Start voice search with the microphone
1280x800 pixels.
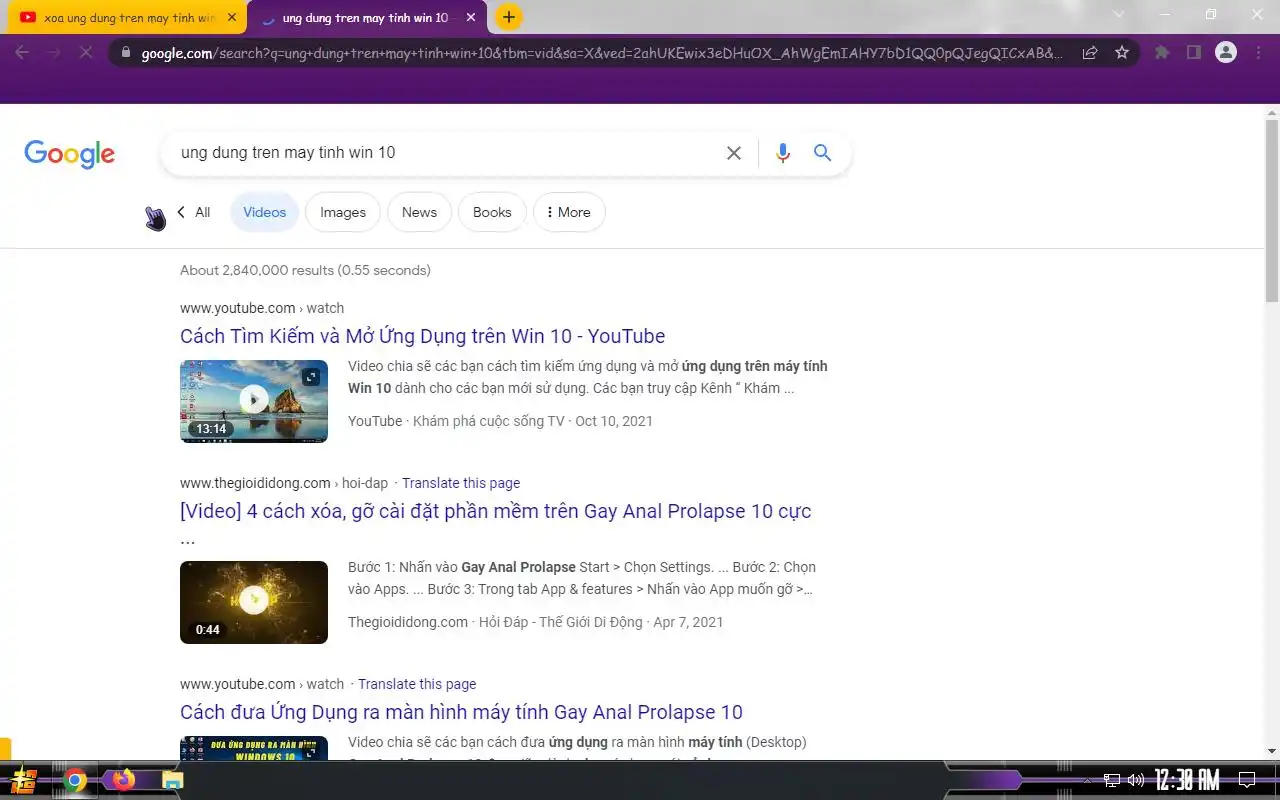[x=783, y=153]
